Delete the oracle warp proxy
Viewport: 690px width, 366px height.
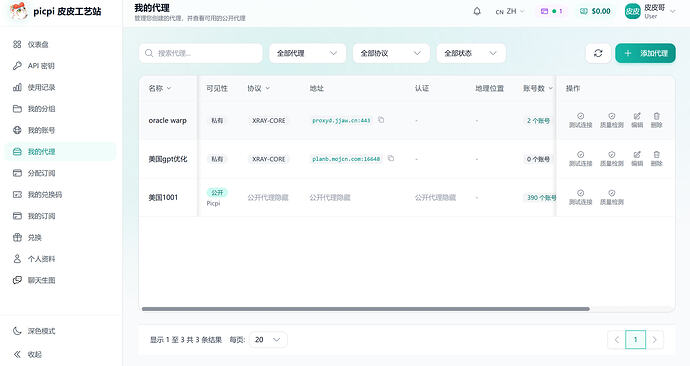(x=657, y=120)
